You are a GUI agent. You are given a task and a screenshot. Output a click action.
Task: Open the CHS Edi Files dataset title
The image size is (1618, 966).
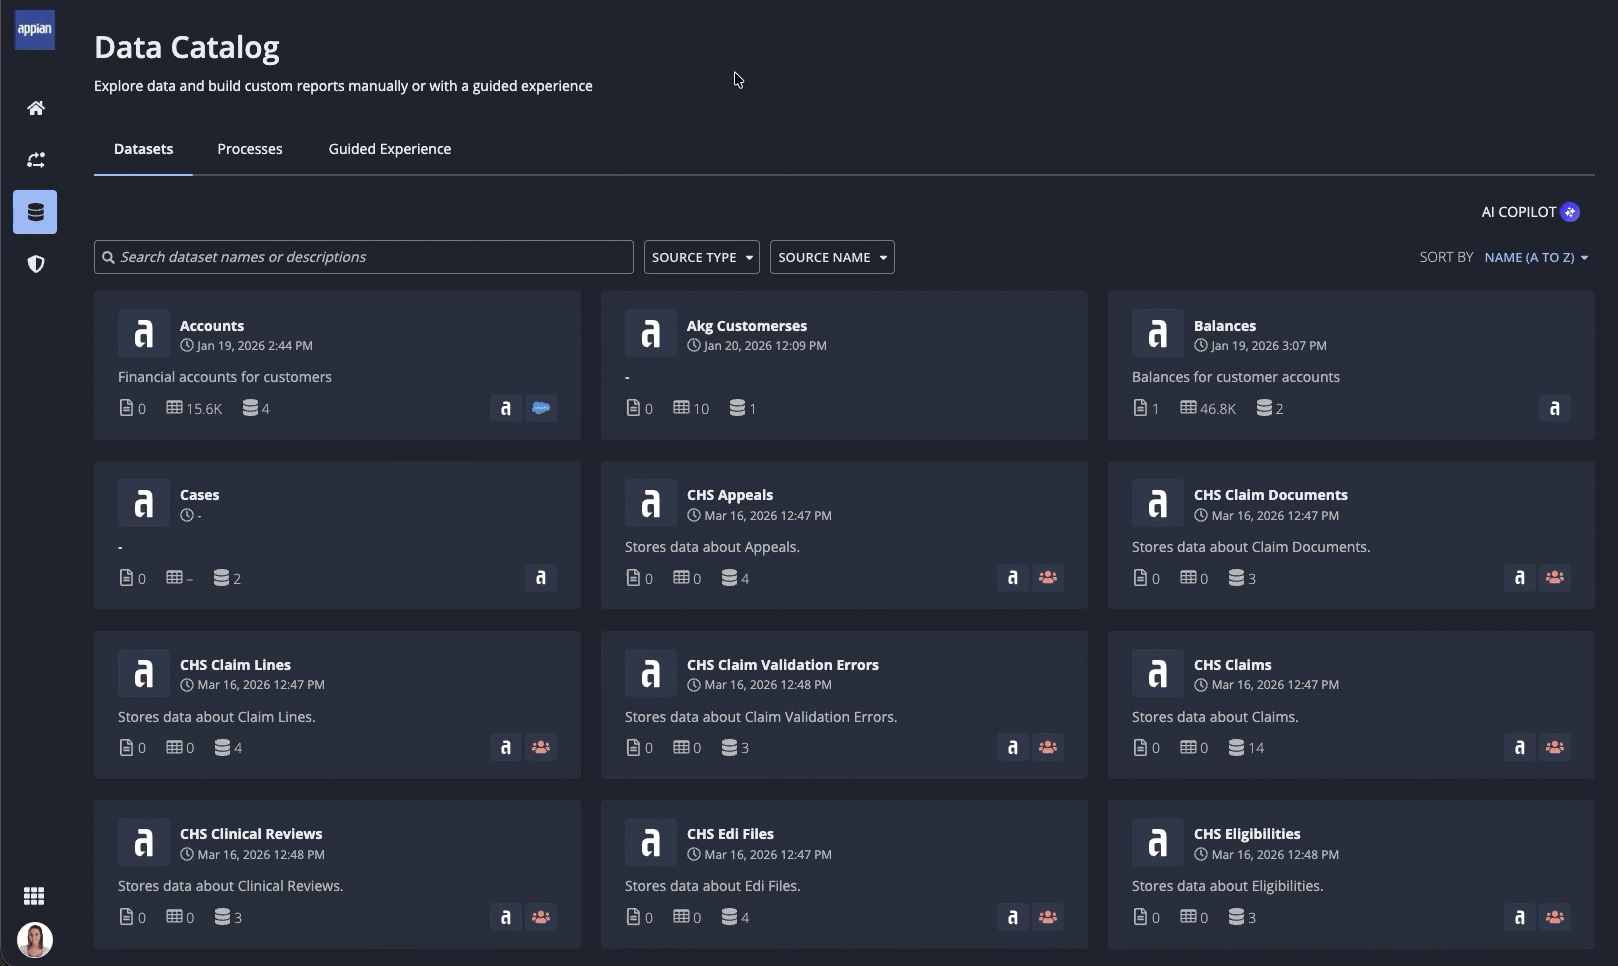click(730, 834)
